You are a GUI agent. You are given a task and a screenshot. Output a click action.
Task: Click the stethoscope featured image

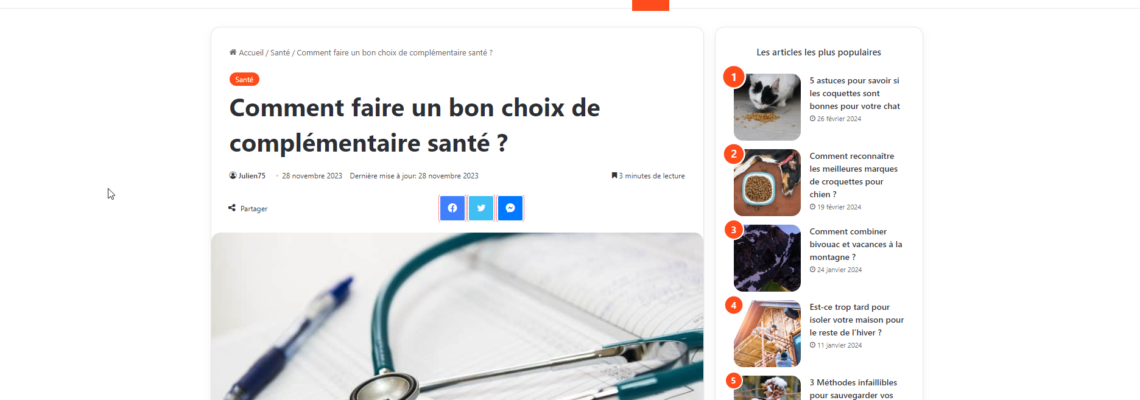tap(457, 316)
